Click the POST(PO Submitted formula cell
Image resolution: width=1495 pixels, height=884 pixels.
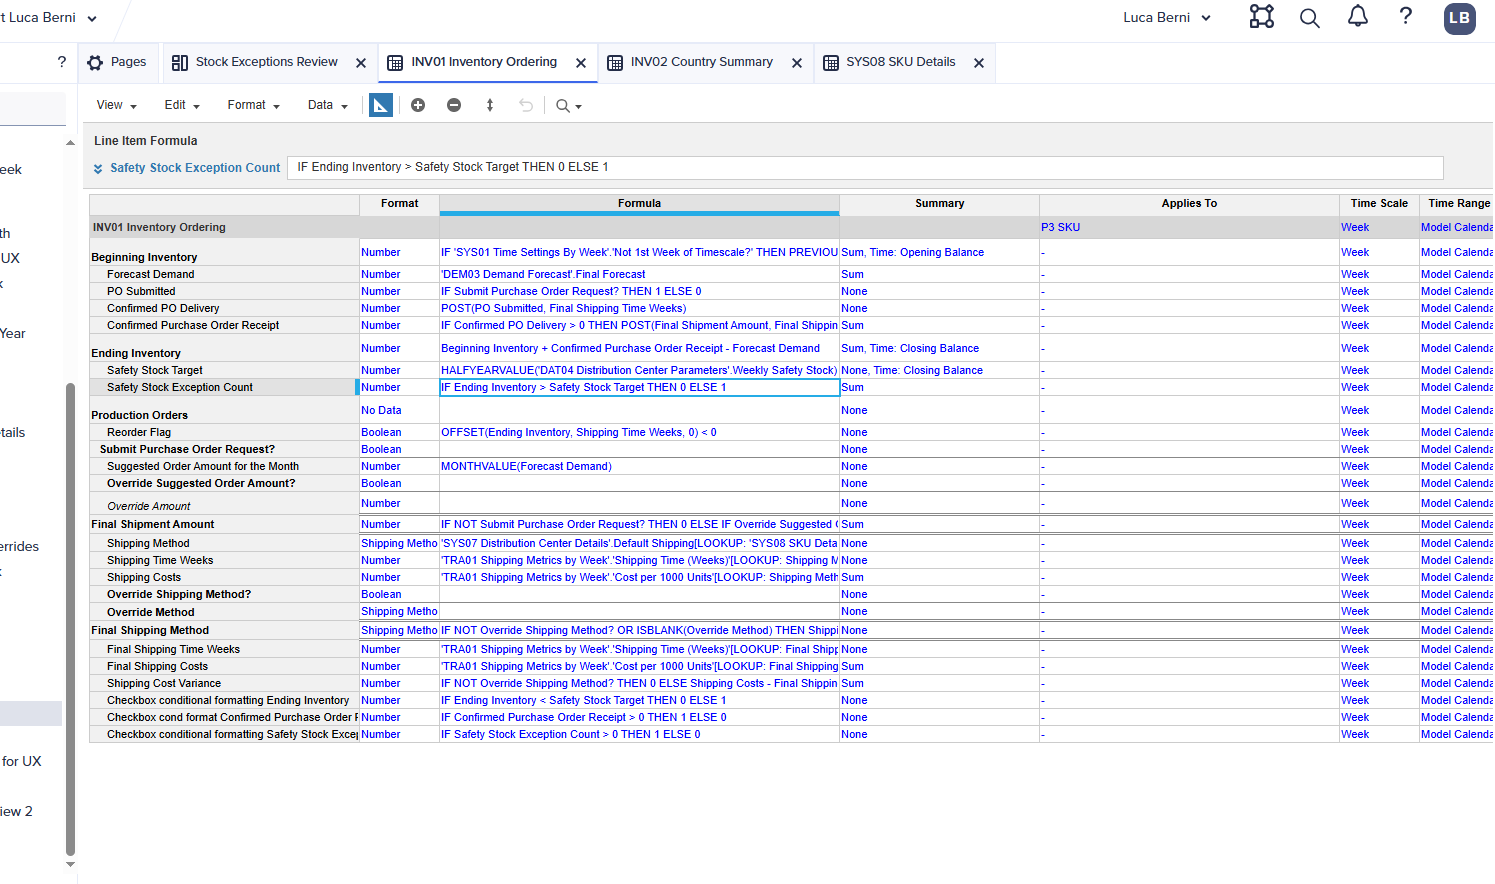(639, 308)
